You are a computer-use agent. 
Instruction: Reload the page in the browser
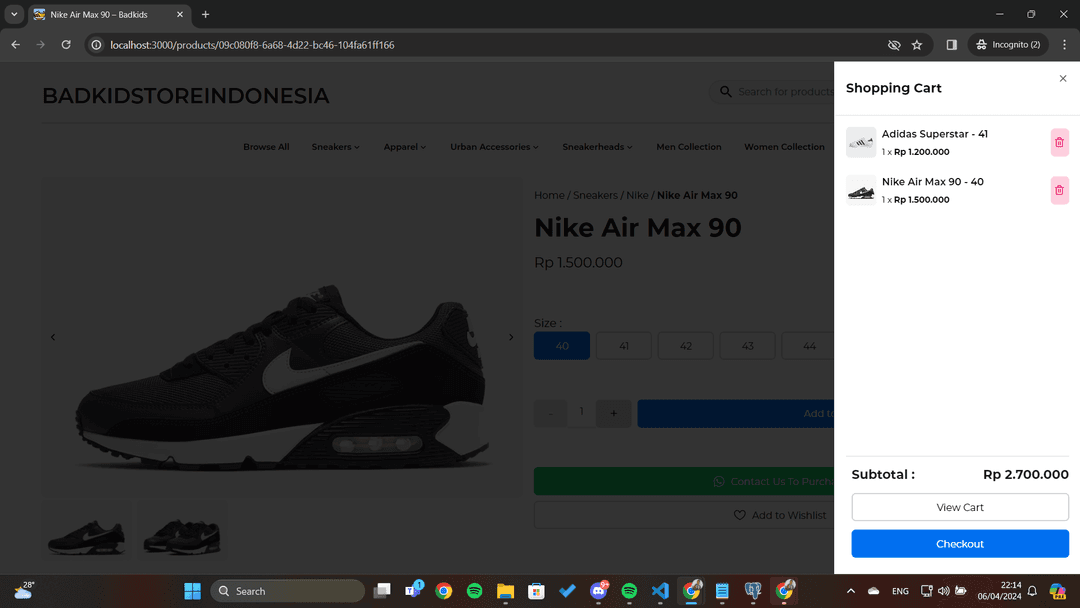[x=66, y=45]
